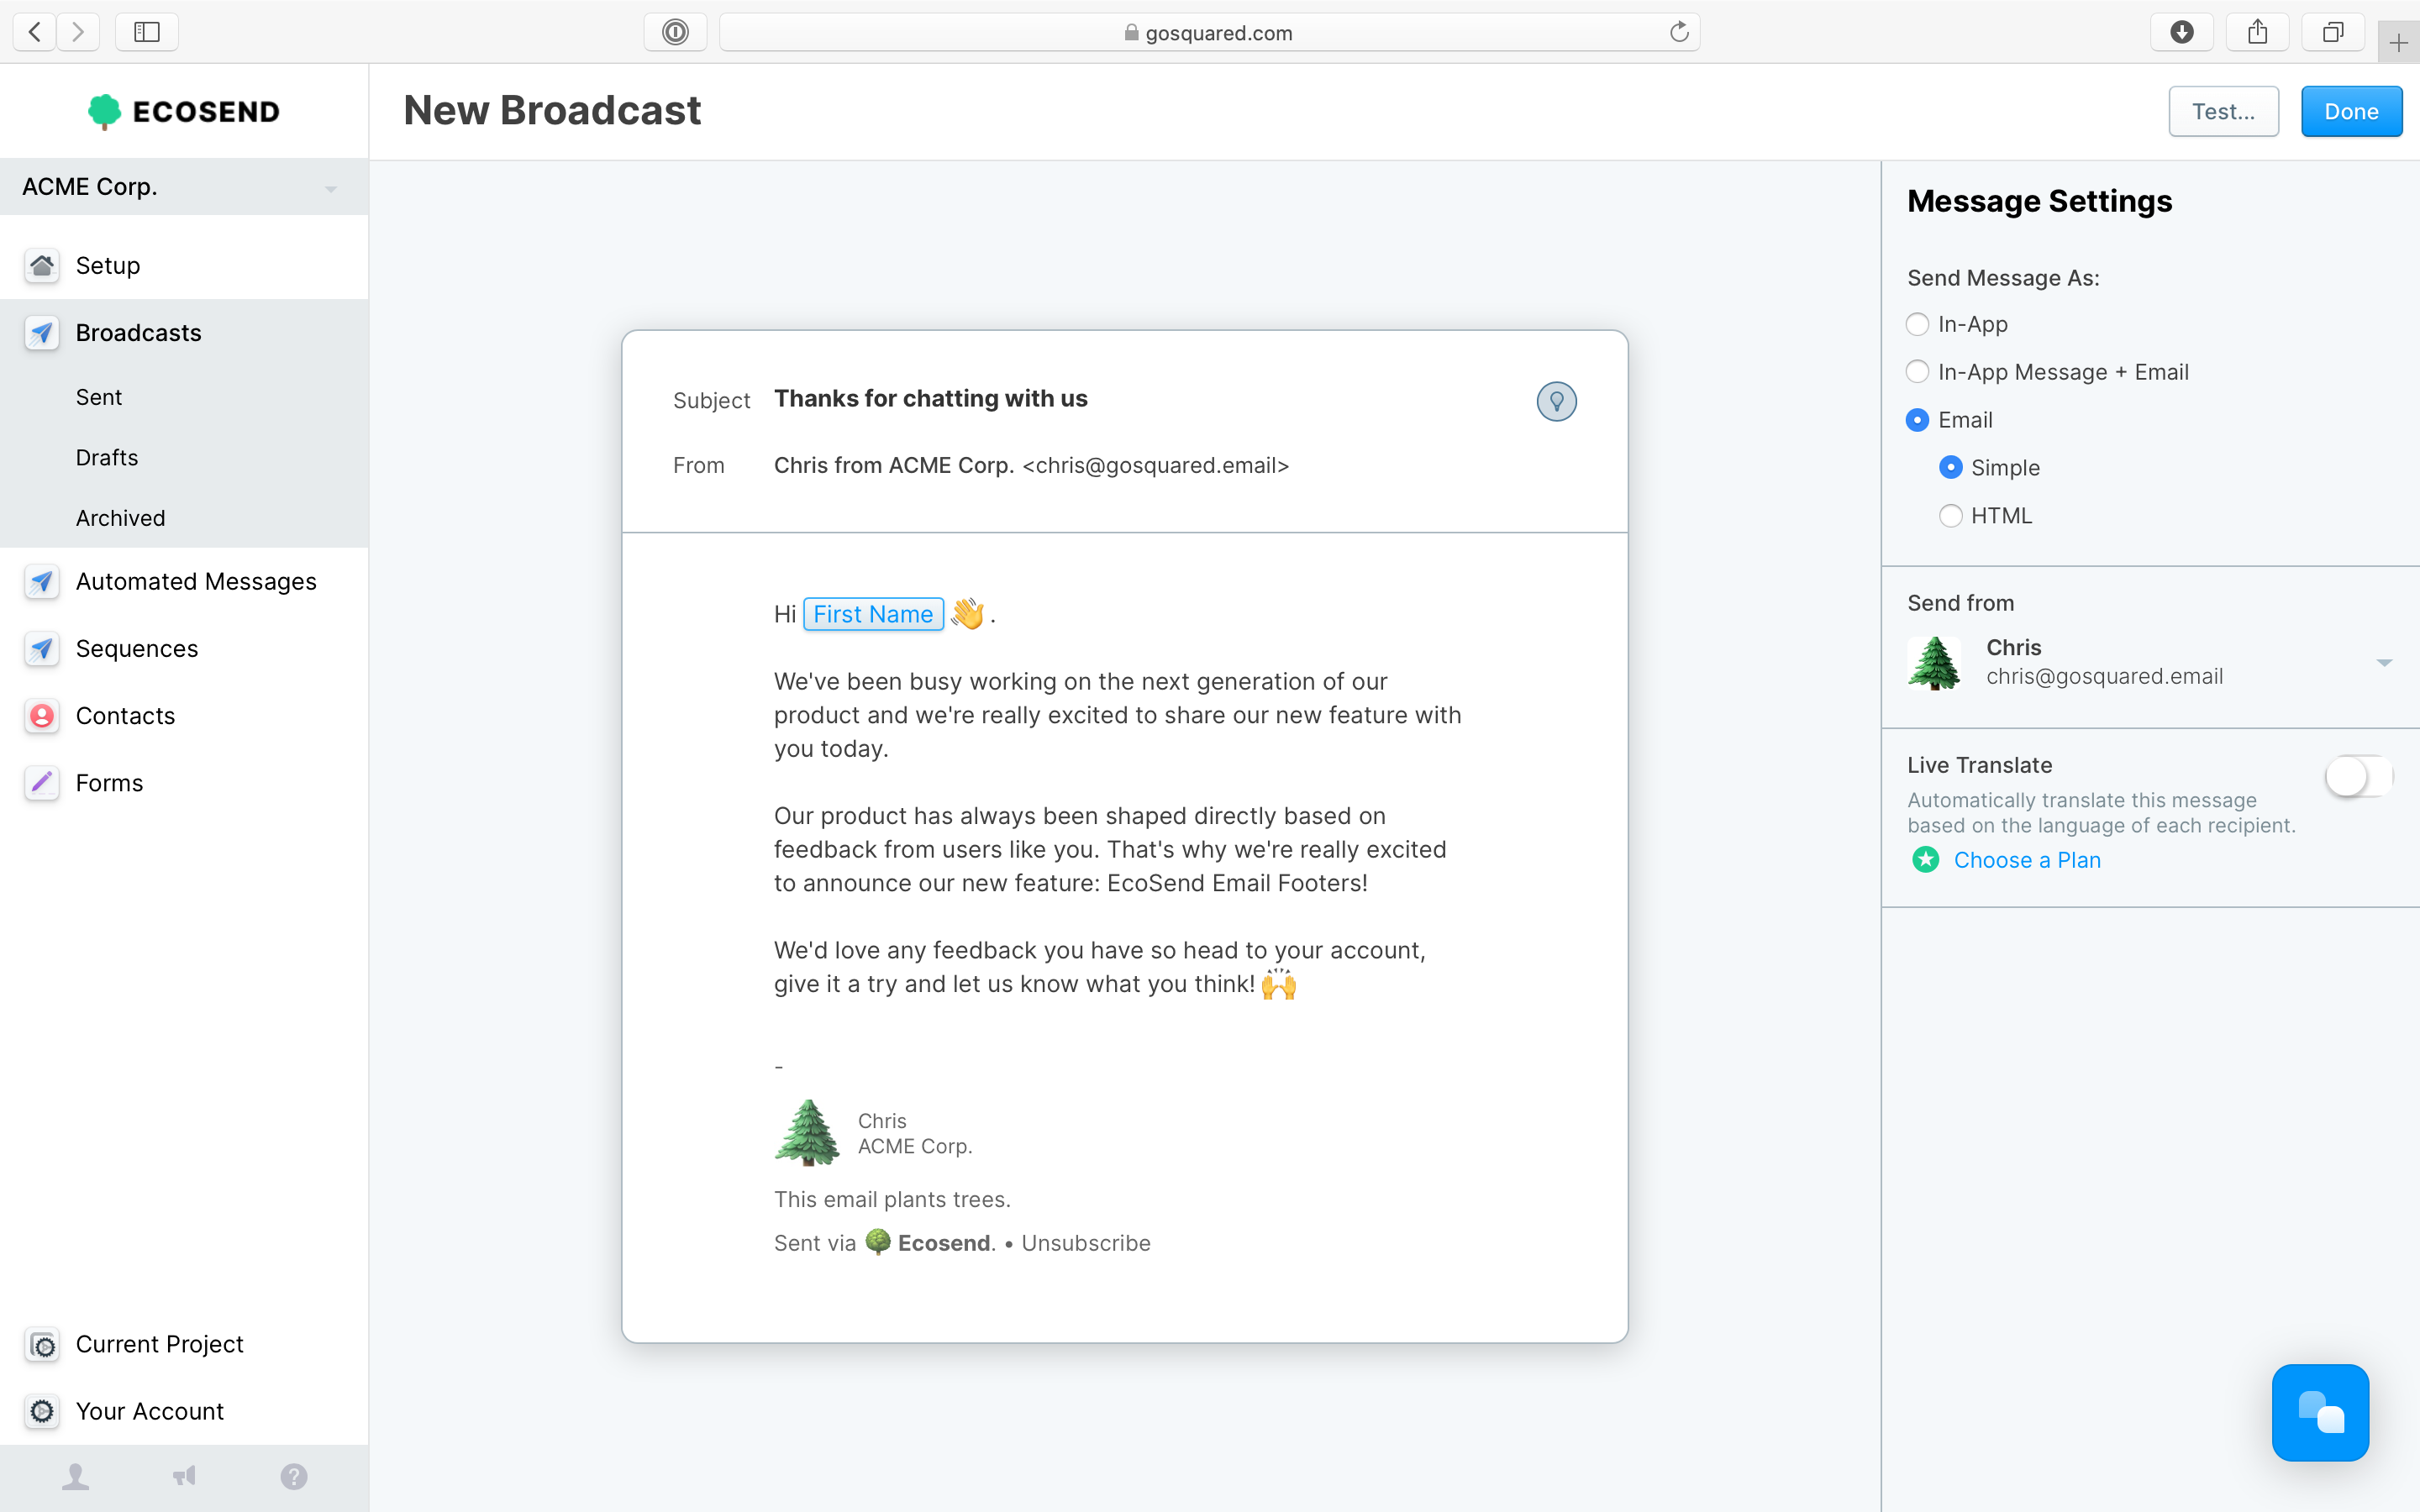
Task: Click the From sender address line
Action: click(x=1031, y=466)
